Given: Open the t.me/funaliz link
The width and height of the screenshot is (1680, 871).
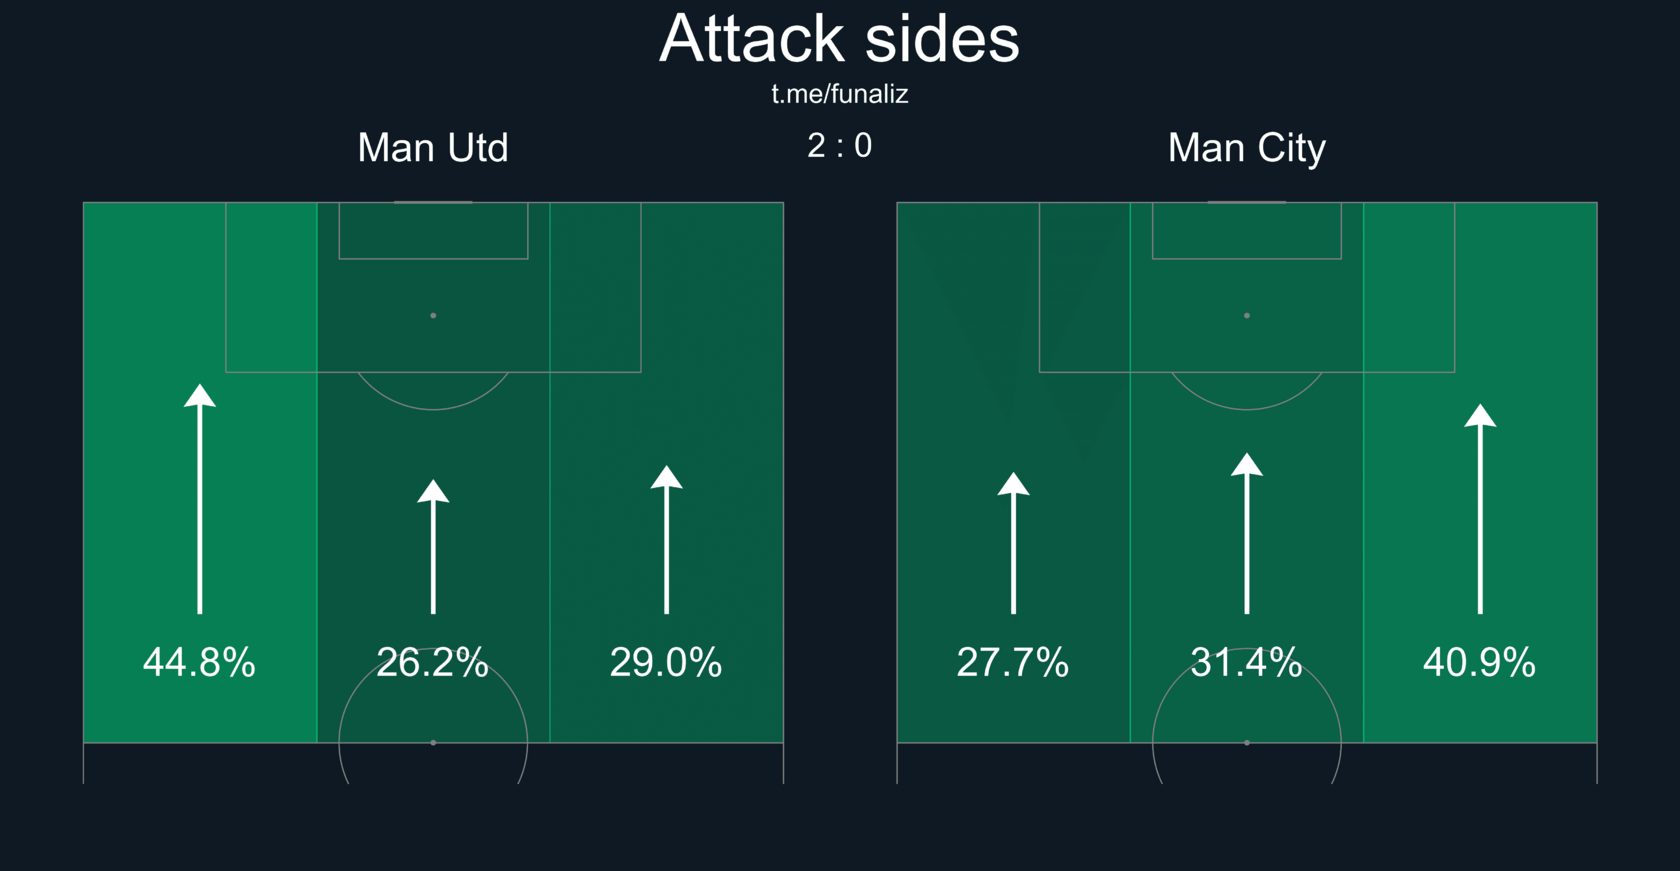Looking at the screenshot, I should coord(839,94).
